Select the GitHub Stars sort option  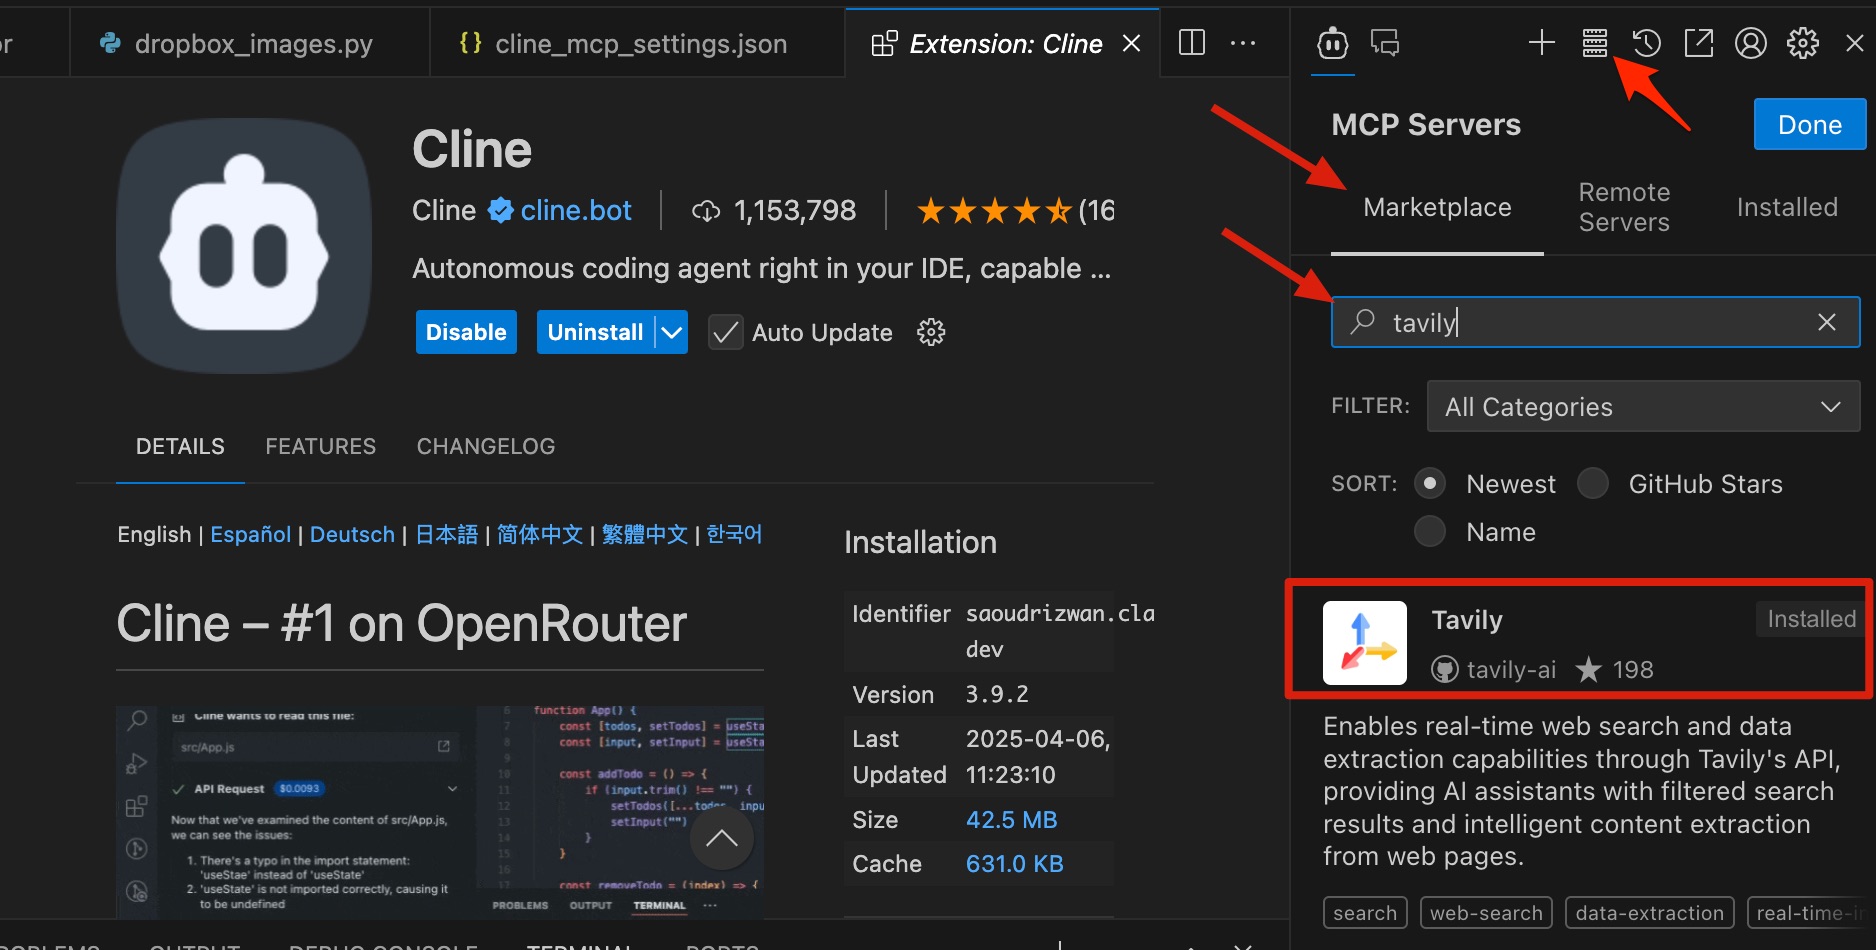pyautogui.click(x=1593, y=484)
